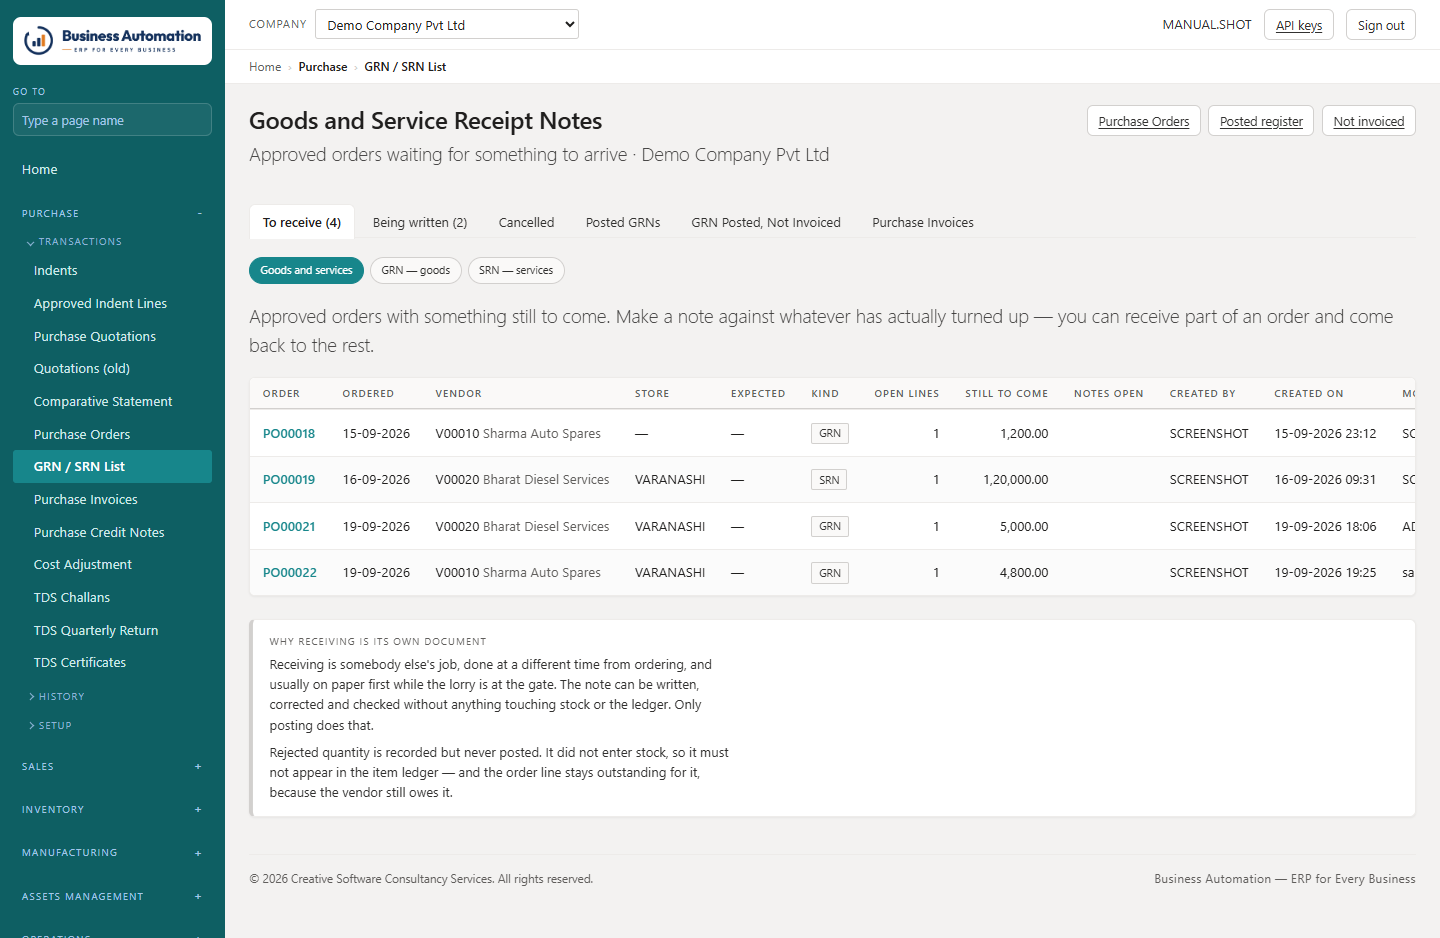The image size is (1440, 938).
Task: Open Purchase Credit Notes
Action: [112, 533]
